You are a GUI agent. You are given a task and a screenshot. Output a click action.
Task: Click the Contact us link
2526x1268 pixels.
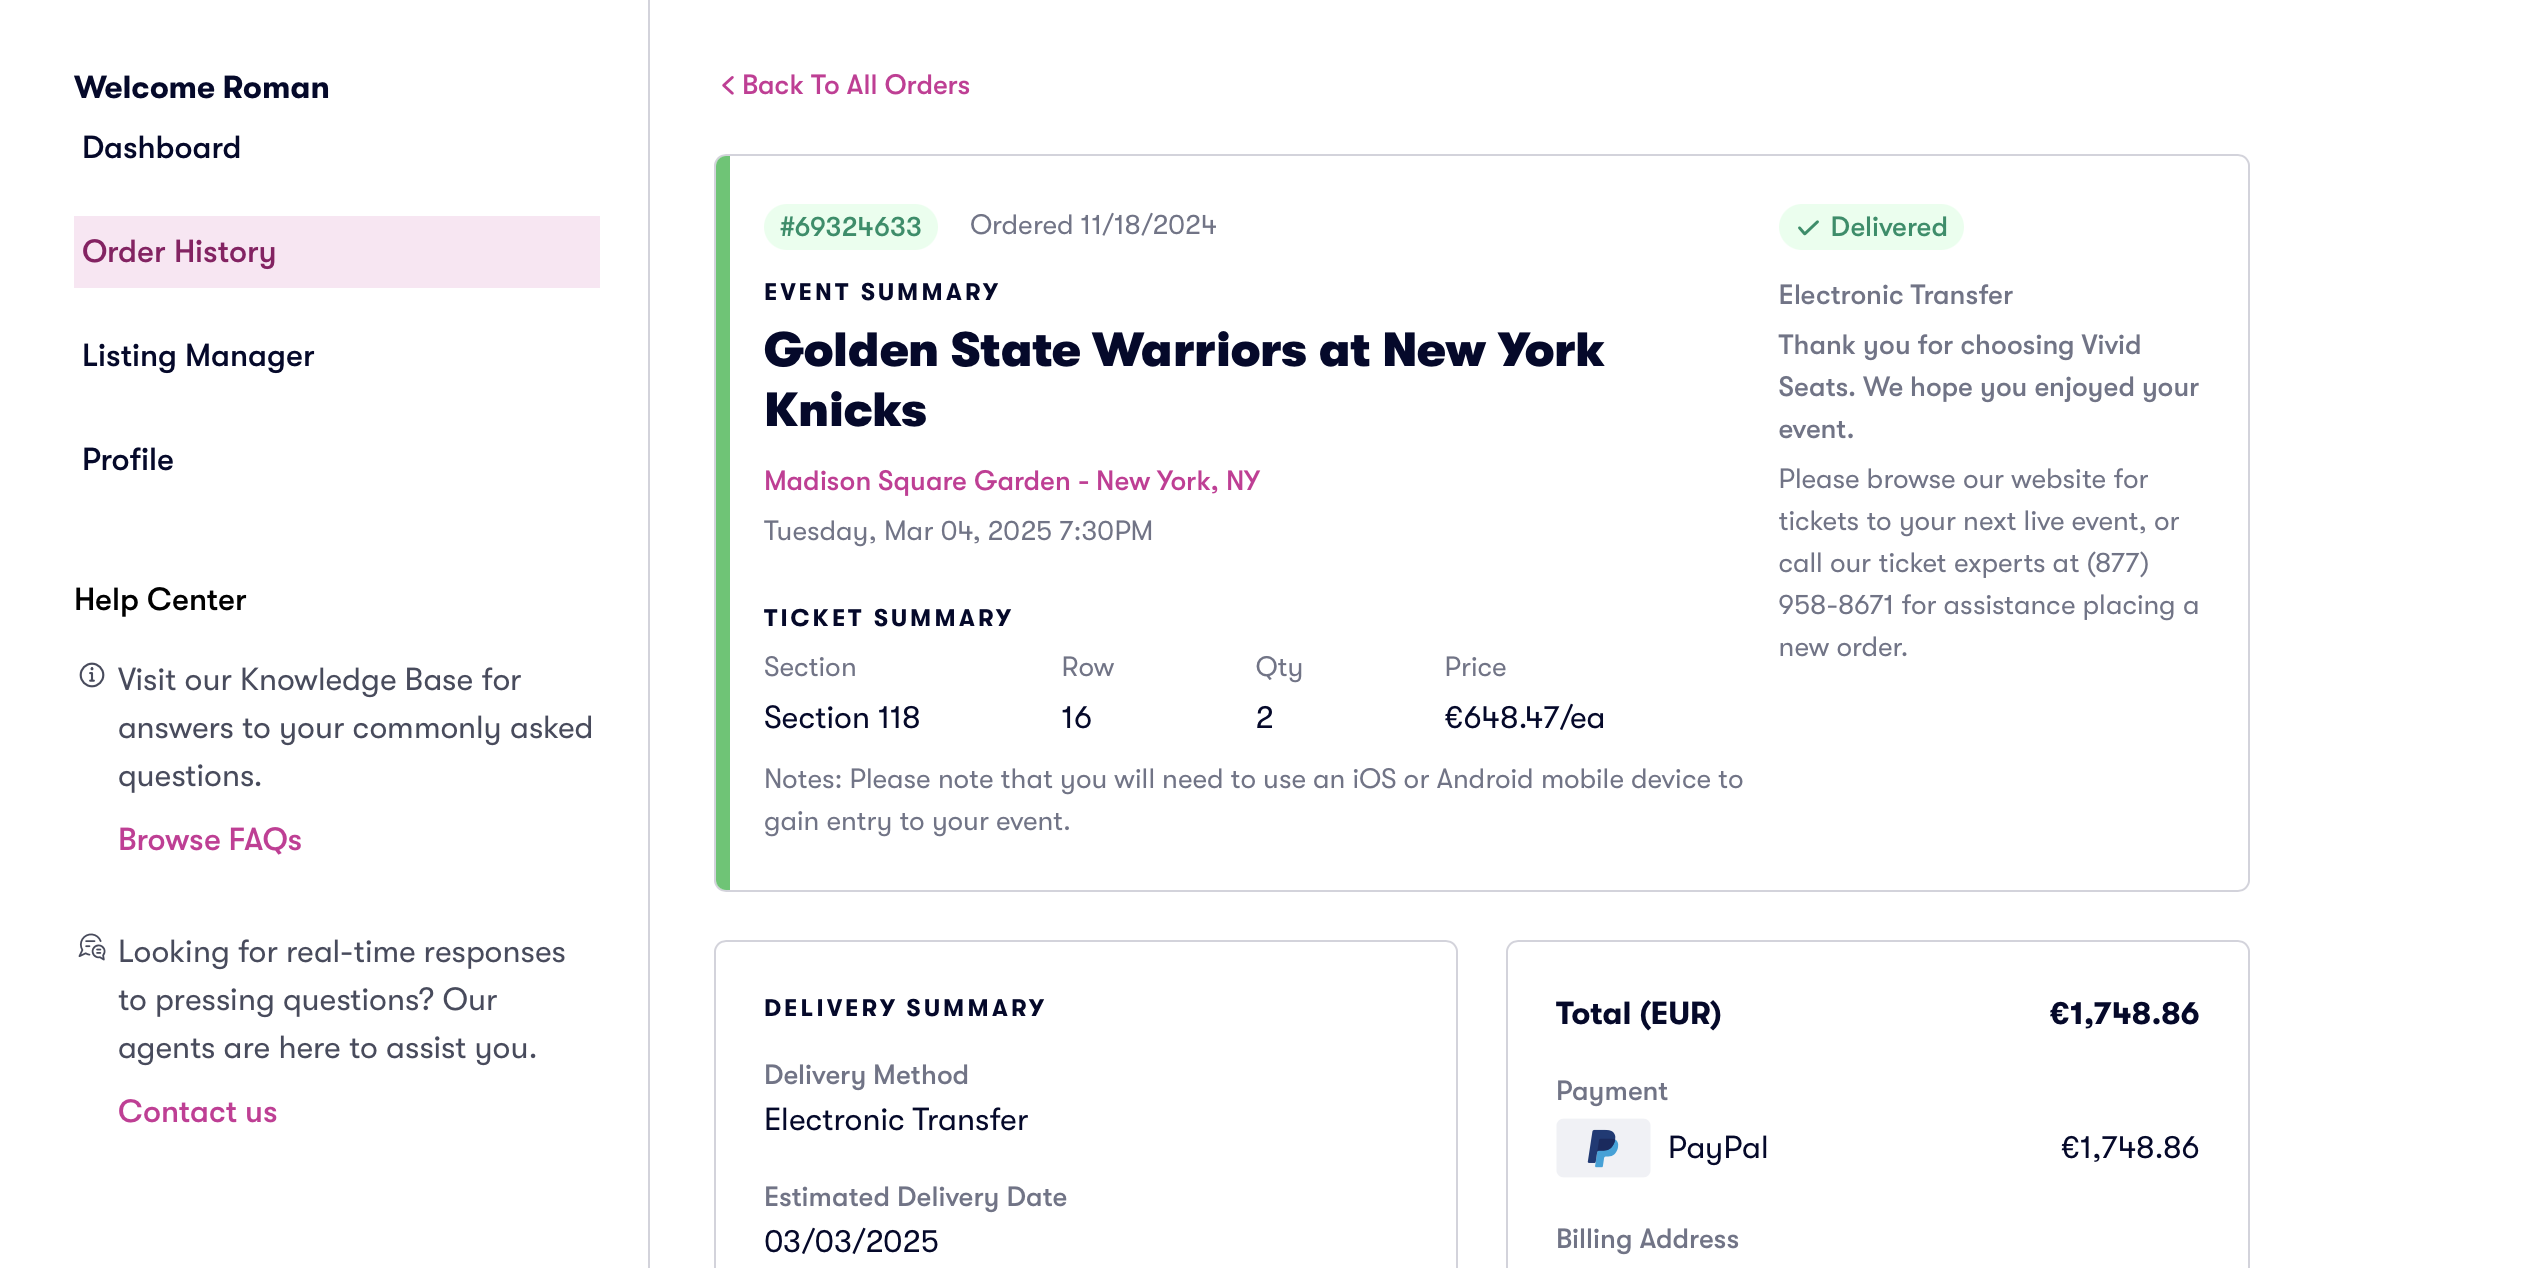(197, 1112)
